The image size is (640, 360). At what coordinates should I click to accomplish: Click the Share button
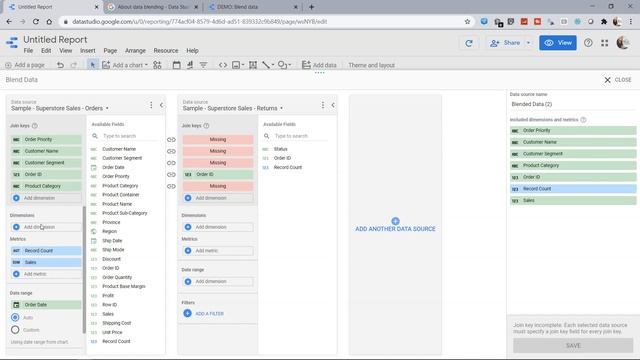pos(505,43)
